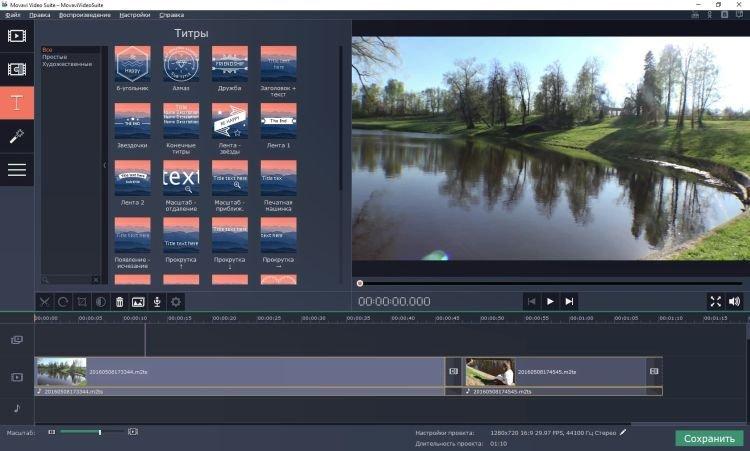The image size is (750, 451).
Task: Click the microphone record audio button
Action: point(157,302)
